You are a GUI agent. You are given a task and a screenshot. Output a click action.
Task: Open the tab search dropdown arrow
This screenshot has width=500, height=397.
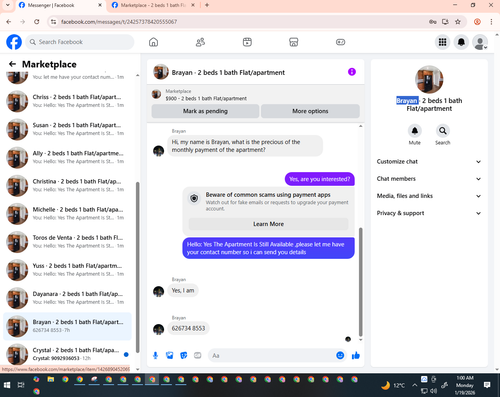(8, 5)
